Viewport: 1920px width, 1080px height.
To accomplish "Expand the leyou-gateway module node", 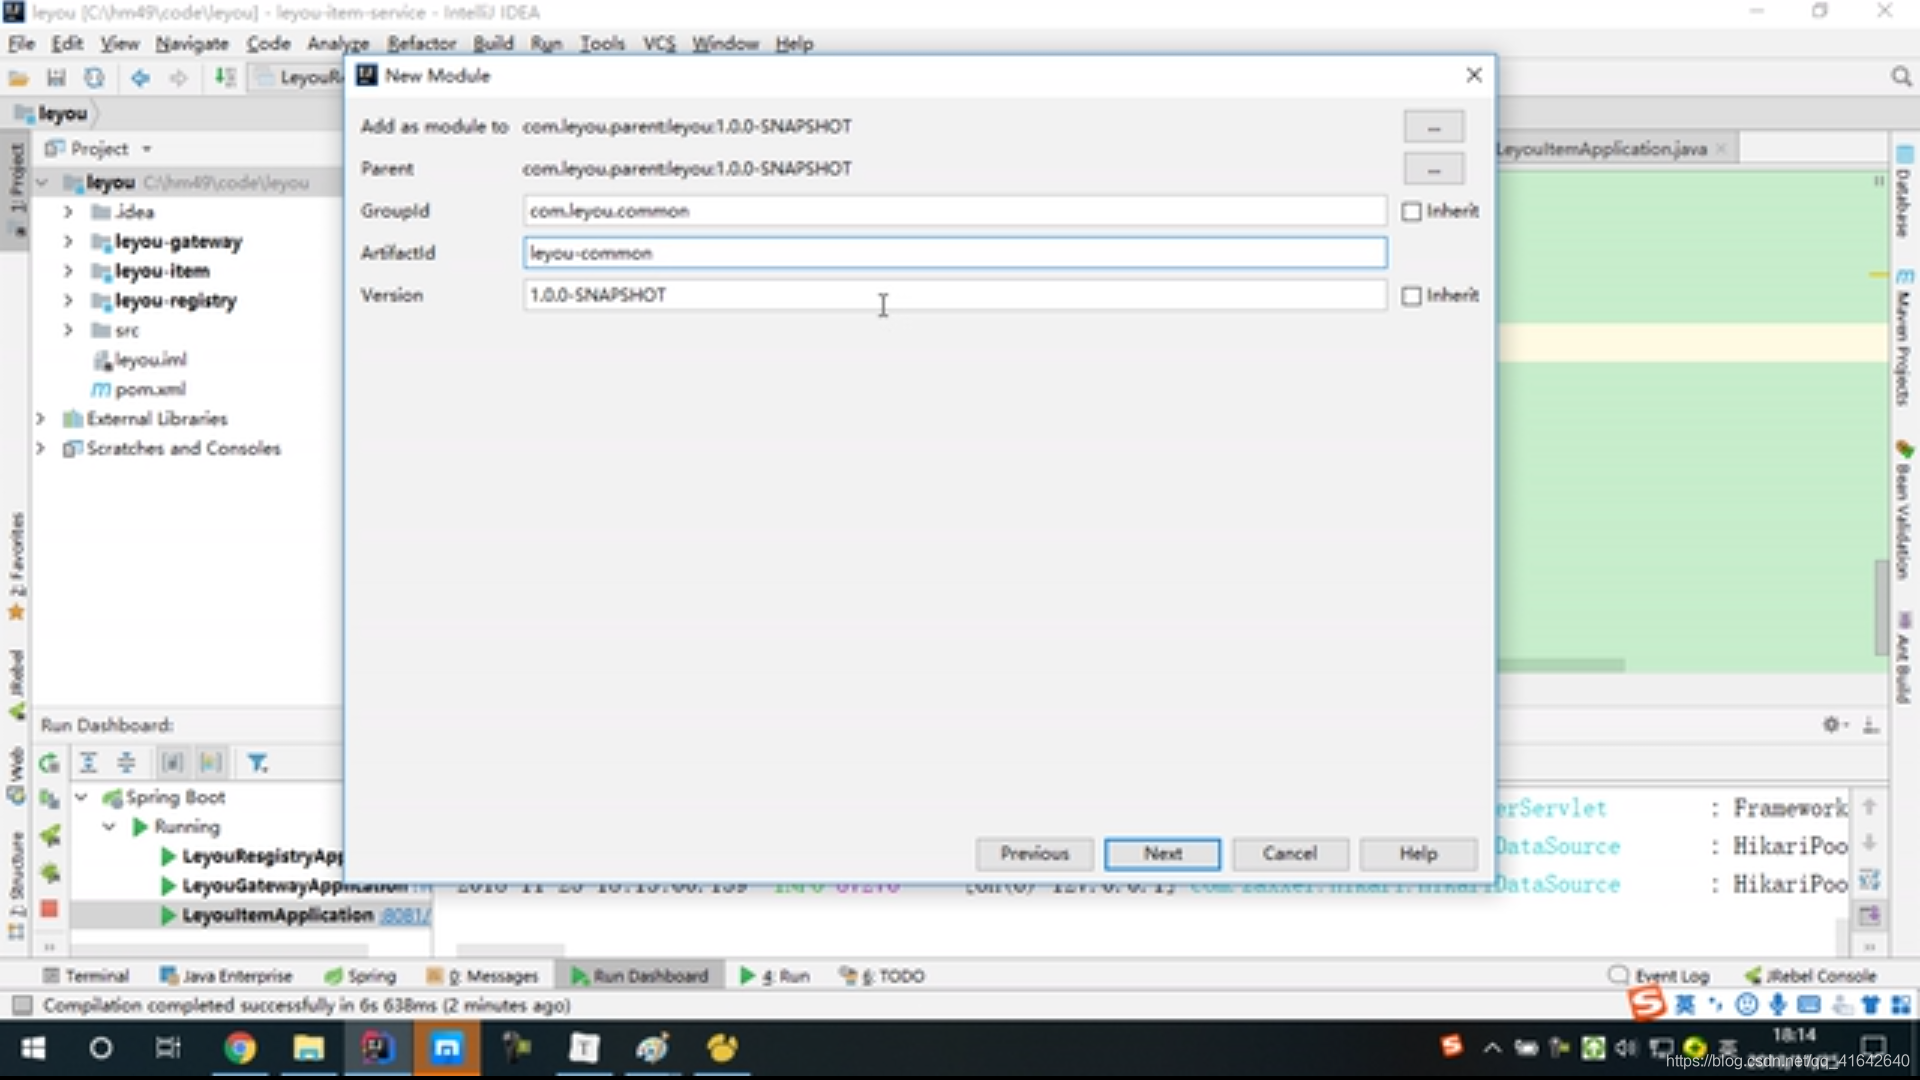I will tap(68, 242).
